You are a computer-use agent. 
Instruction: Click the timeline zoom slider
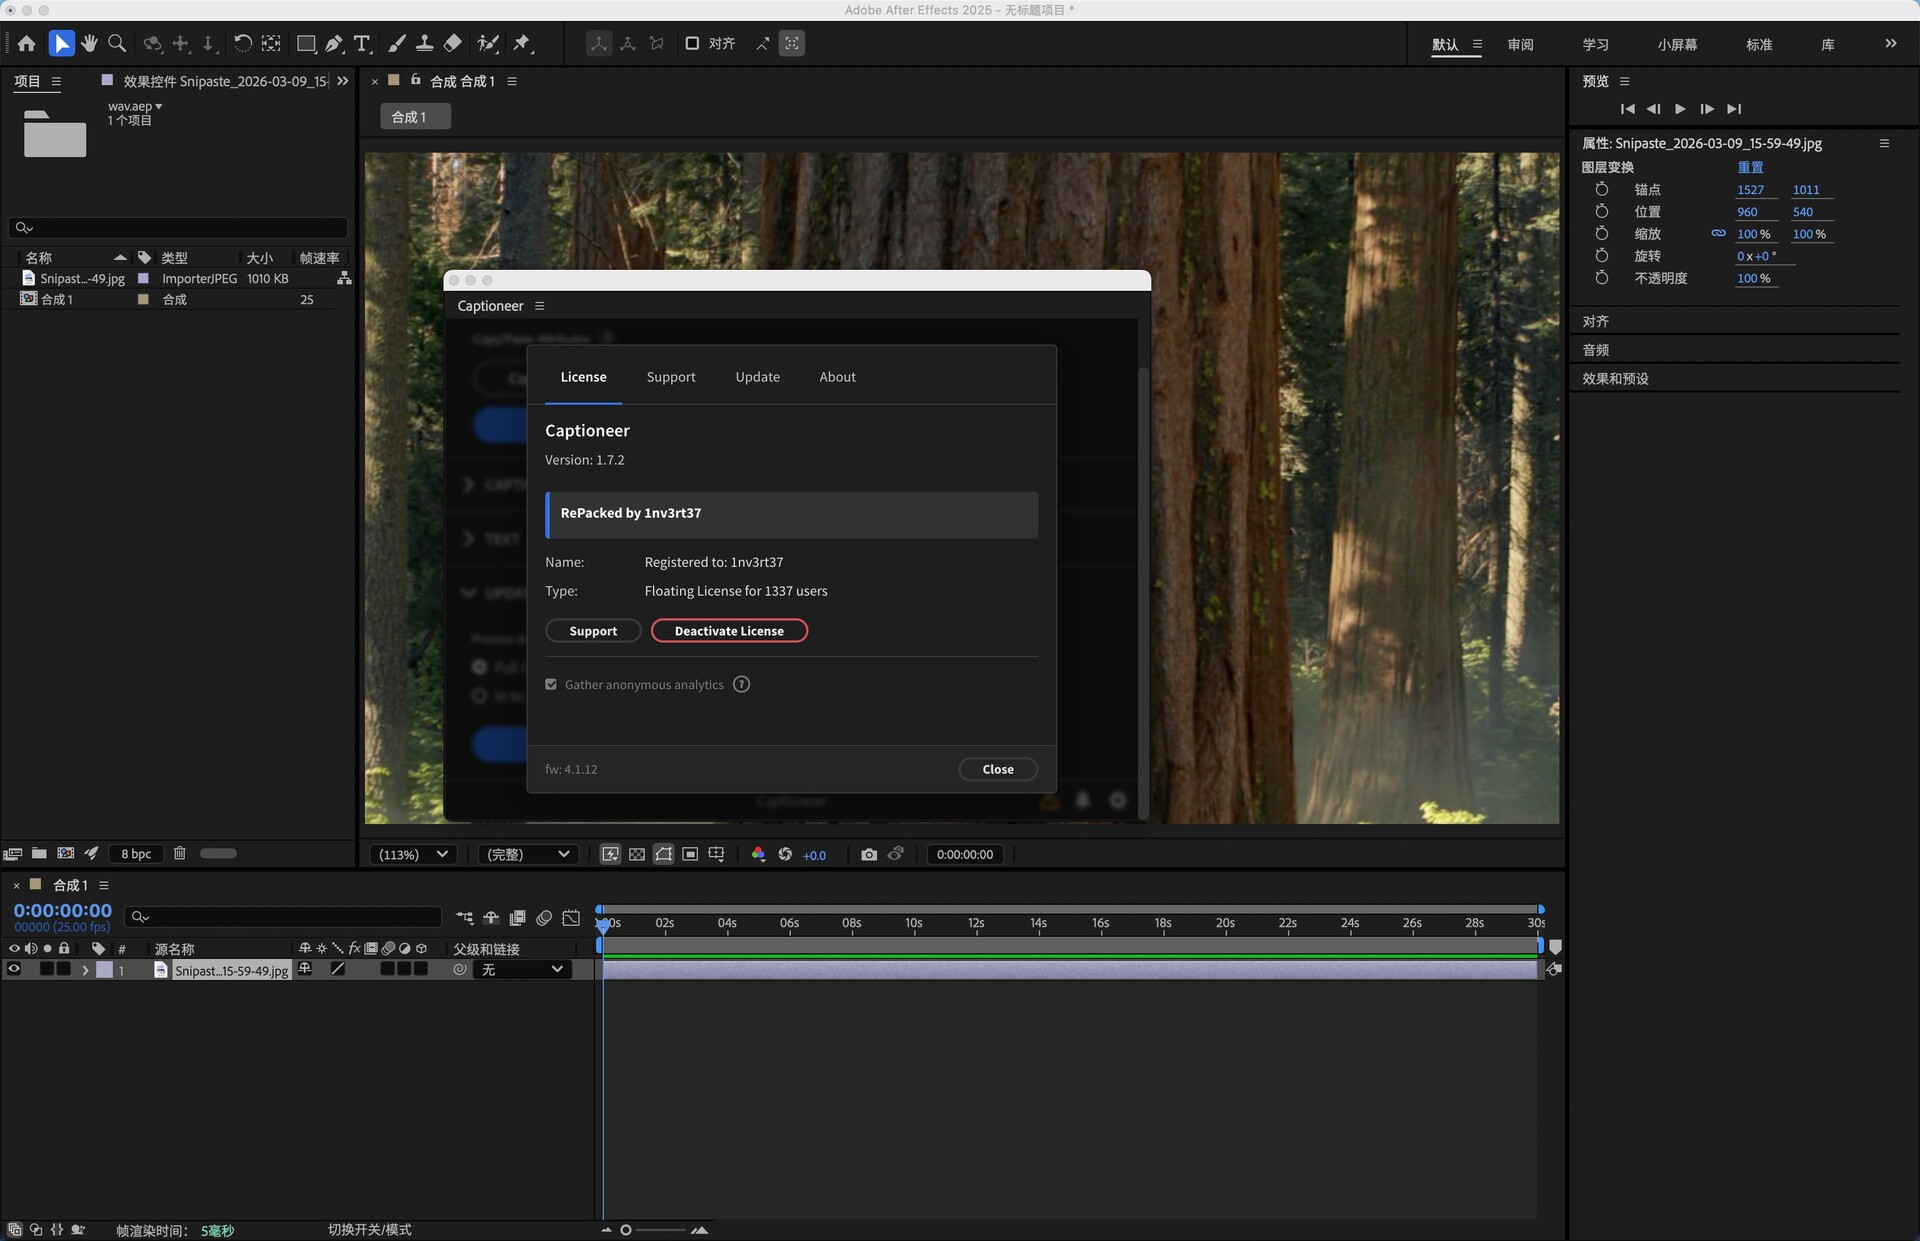coord(627,1230)
